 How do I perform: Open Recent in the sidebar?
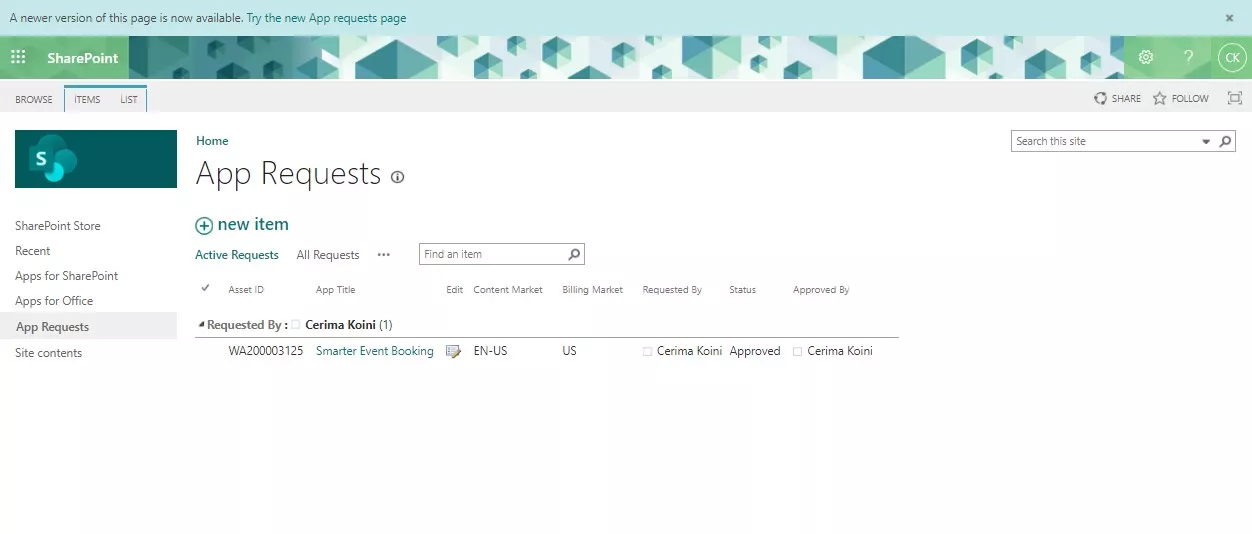pyautogui.click(x=33, y=251)
